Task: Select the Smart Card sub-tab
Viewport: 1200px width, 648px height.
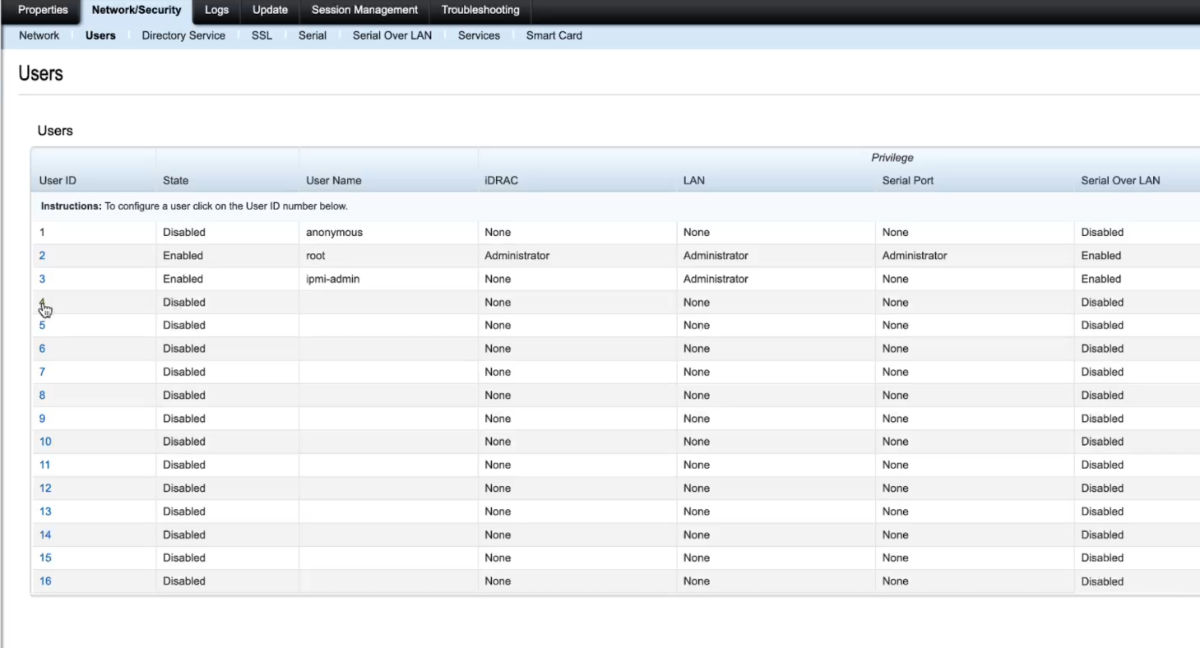Action: click(554, 35)
